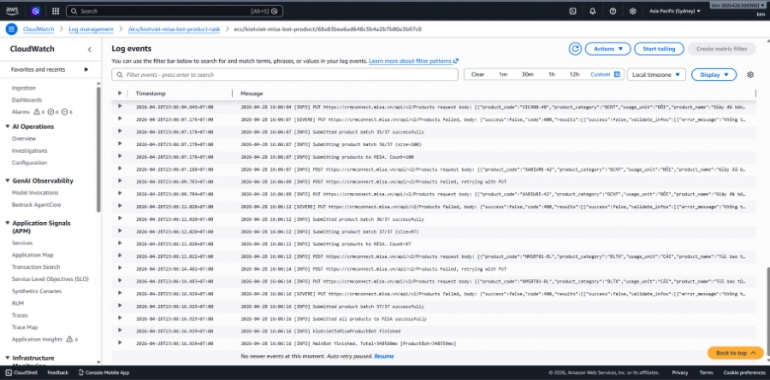Open the account menu at top right

pos(738,5)
